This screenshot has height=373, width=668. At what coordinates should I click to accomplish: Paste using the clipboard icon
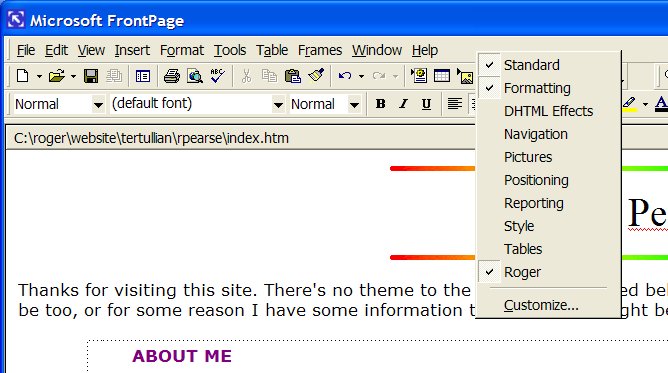pyautogui.click(x=293, y=76)
